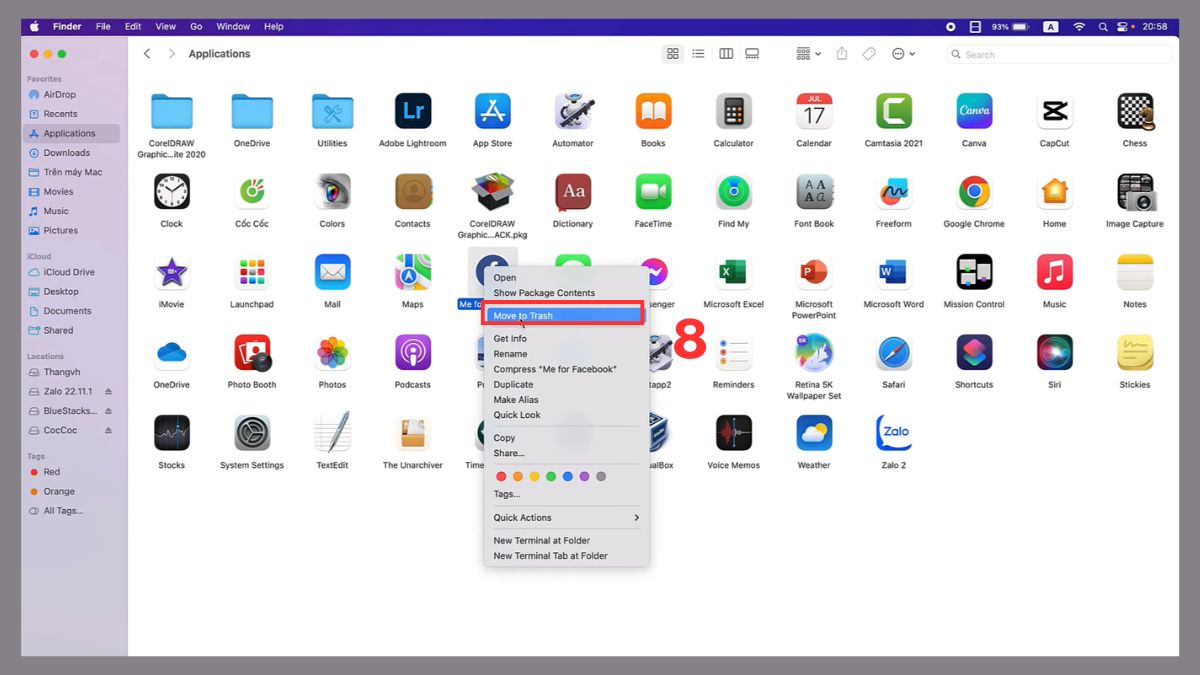The width and height of the screenshot is (1200, 675).
Task: Open the Go menu in menu bar
Action: [x=196, y=27]
